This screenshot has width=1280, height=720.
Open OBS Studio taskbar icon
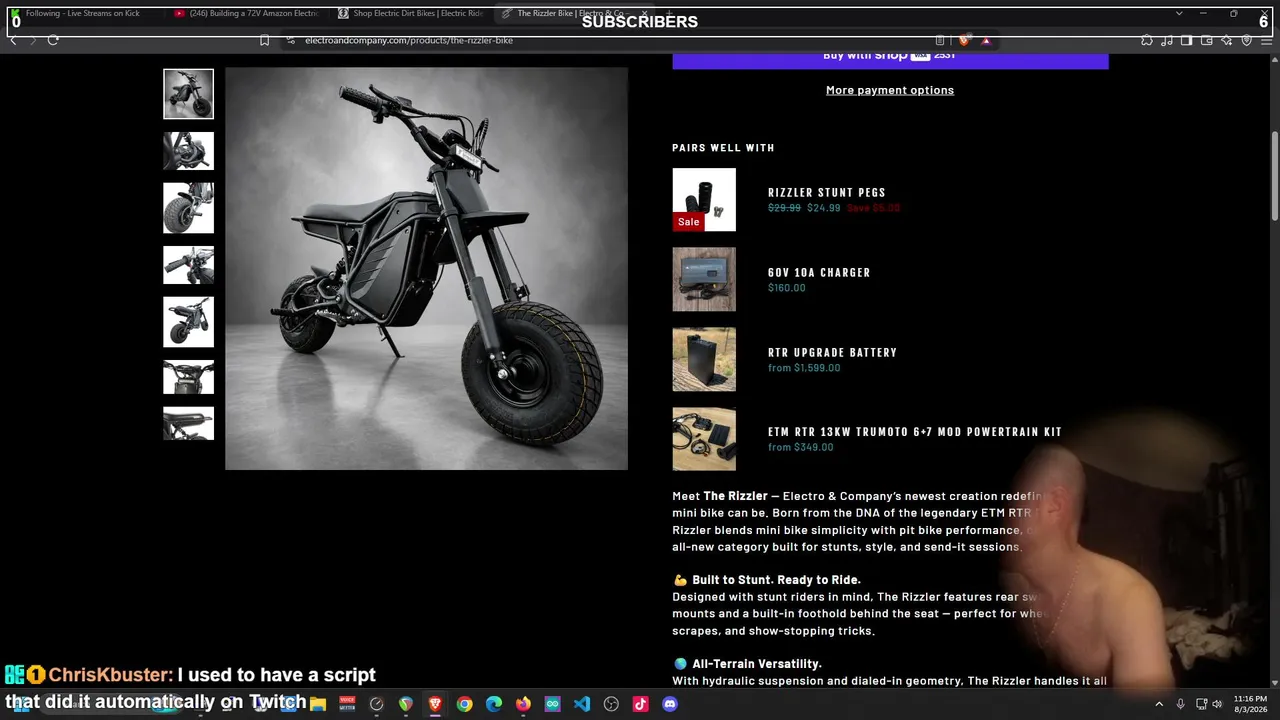pyautogui.click(x=611, y=704)
